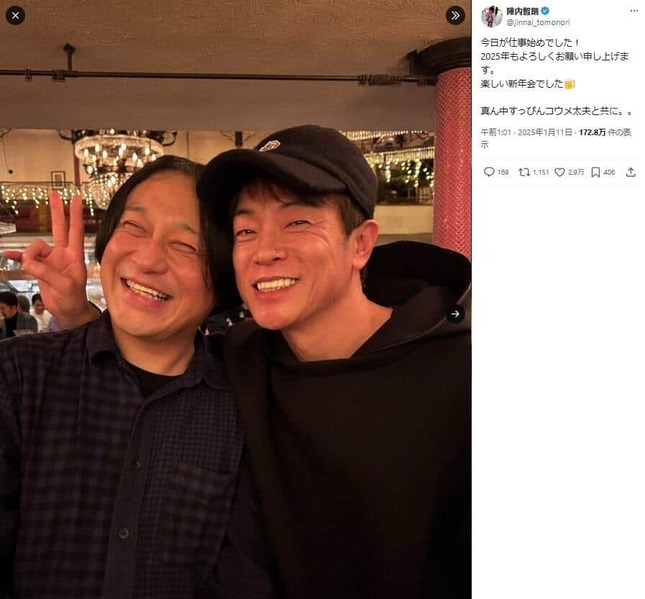The width and height of the screenshot is (645, 599).
Task: Click the 172.8万 view count
Action: pyautogui.click(x=592, y=132)
